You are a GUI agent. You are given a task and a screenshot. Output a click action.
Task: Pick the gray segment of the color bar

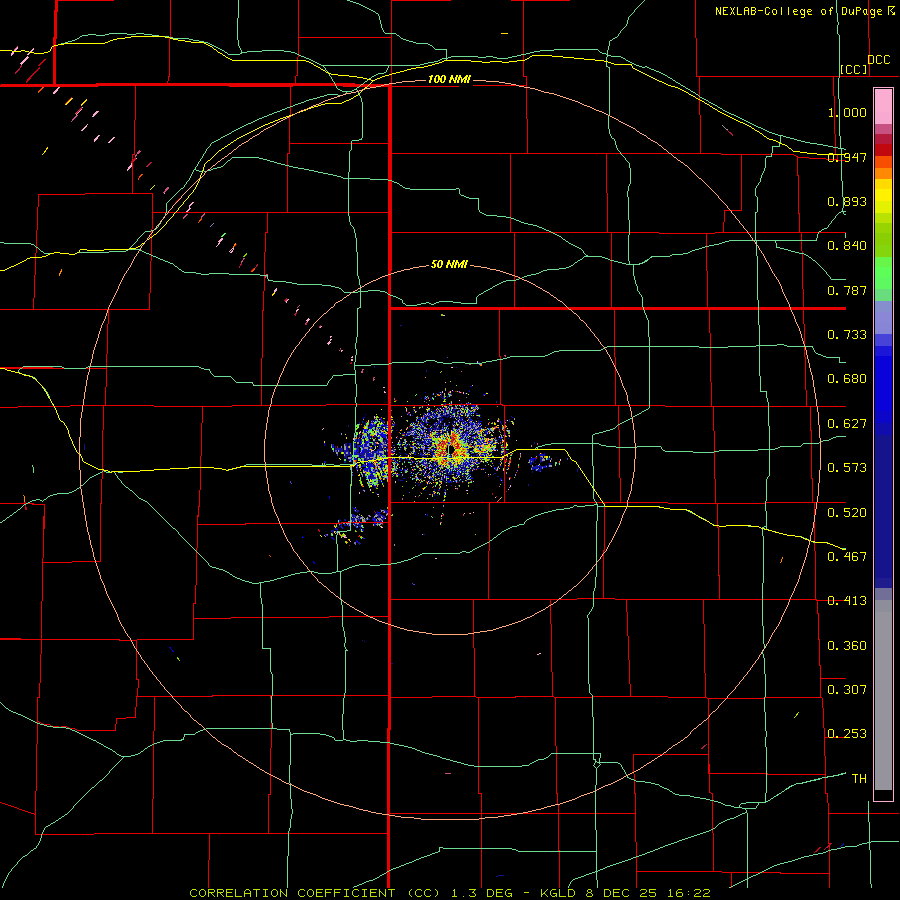(883, 695)
